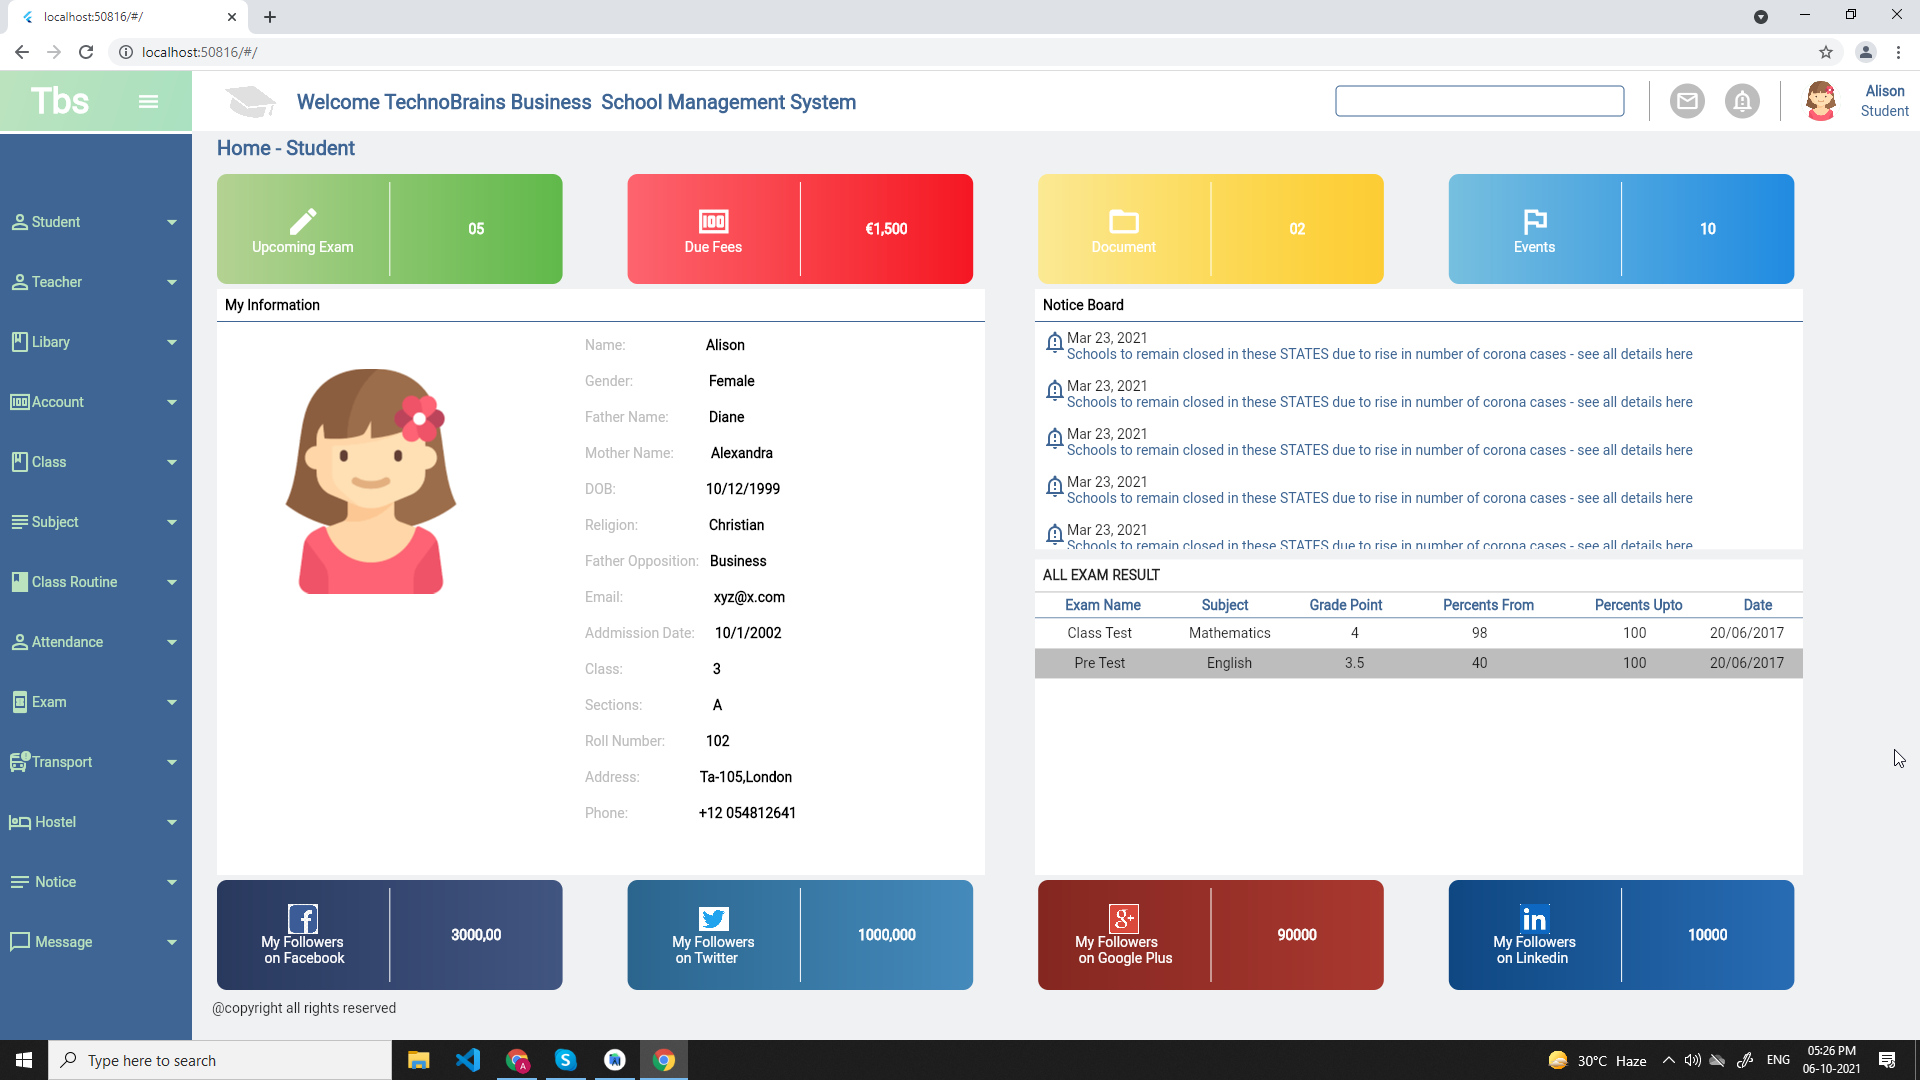This screenshot has height=1080, width=1920.
Task: Click the Due Fees icon on the red card
Action: (713, 221)
